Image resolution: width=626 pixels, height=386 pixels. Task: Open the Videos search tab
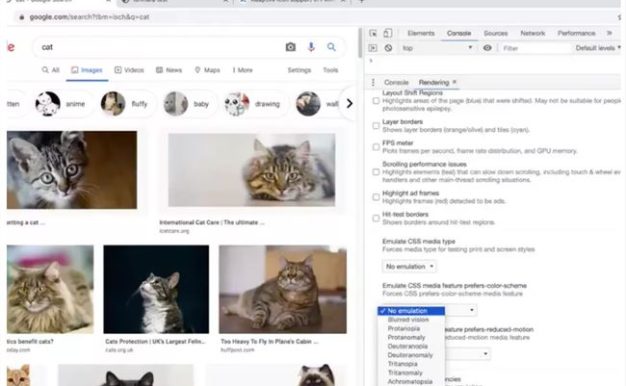click(x=129, y=70)
